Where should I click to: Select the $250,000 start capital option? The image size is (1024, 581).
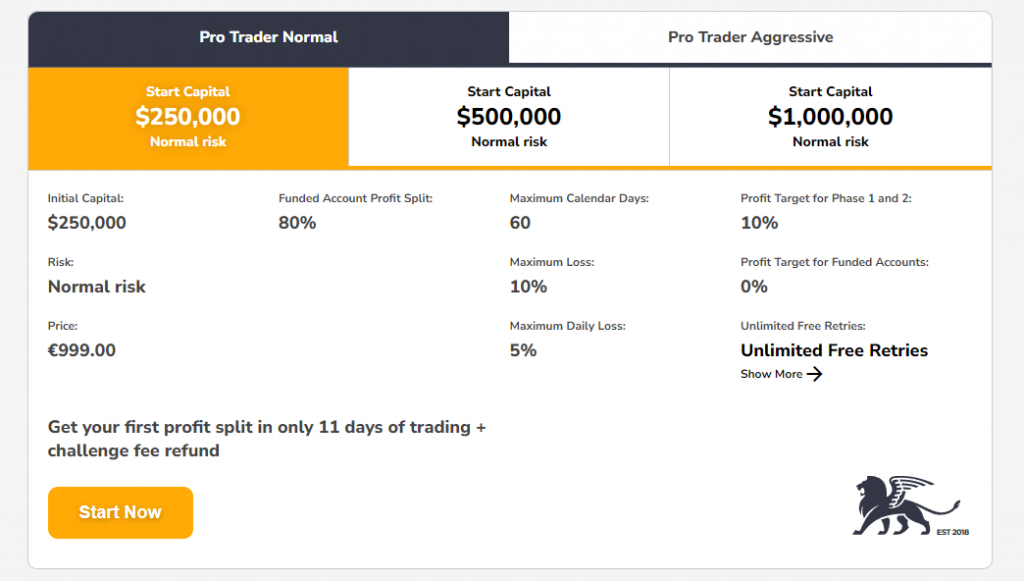click(x=188, y=116)
